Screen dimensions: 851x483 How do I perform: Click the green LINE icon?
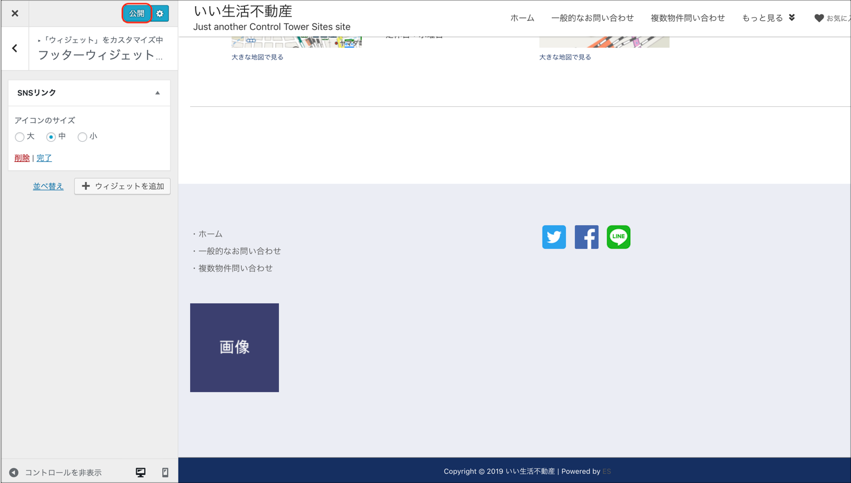618,237
